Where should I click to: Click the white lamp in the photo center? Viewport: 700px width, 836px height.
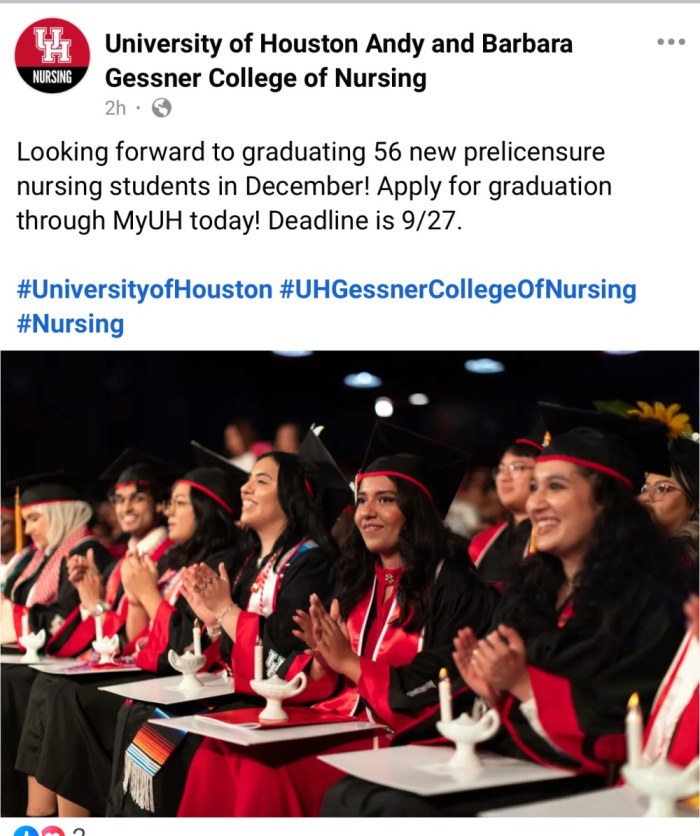pos(276,690)
